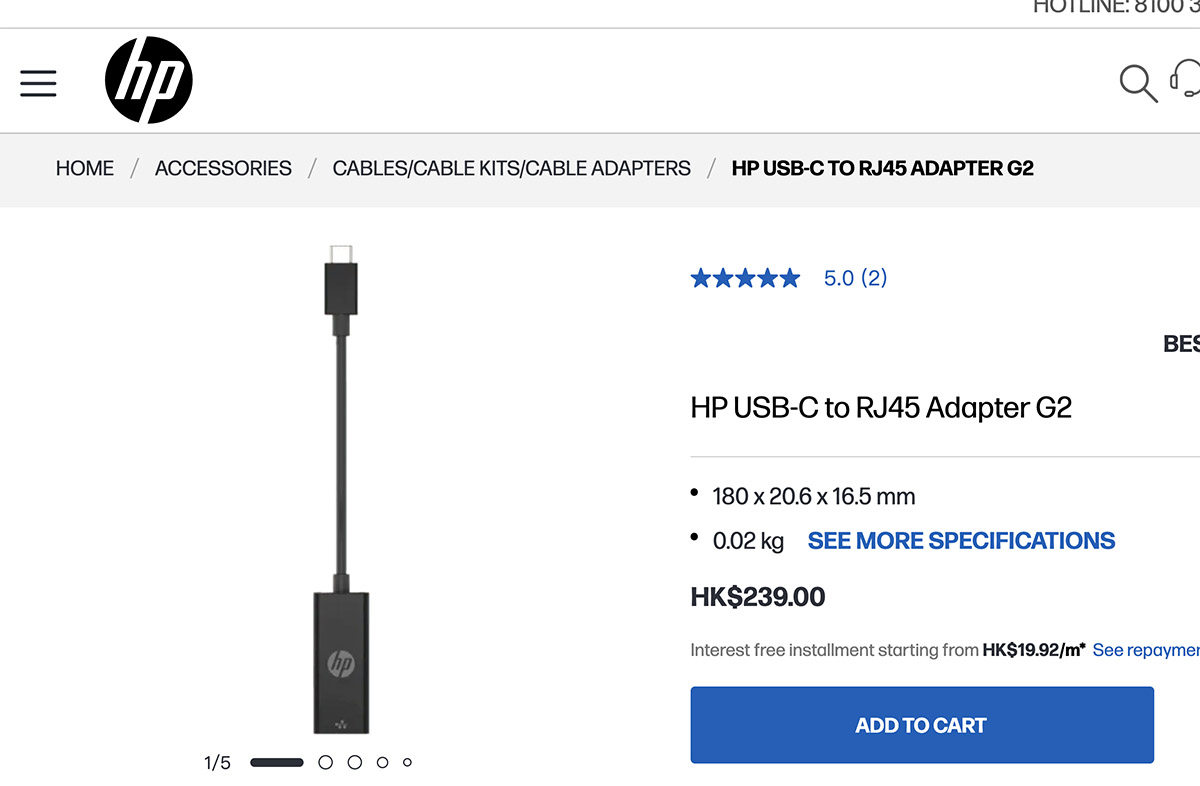
Task: Expand SEE MORE SPECIFICATIONS
Action: click(961, 541)
